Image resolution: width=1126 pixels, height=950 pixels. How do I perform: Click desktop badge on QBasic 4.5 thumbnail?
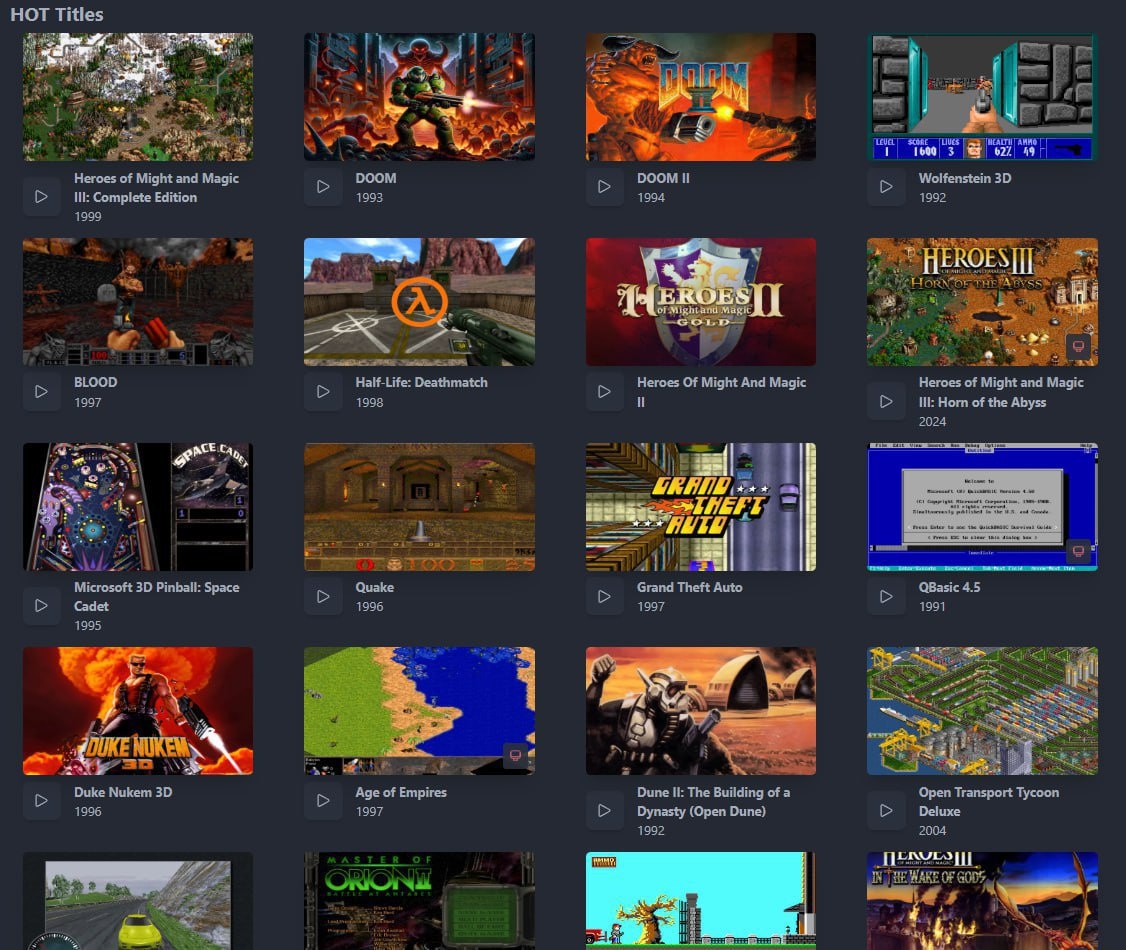1078,551
